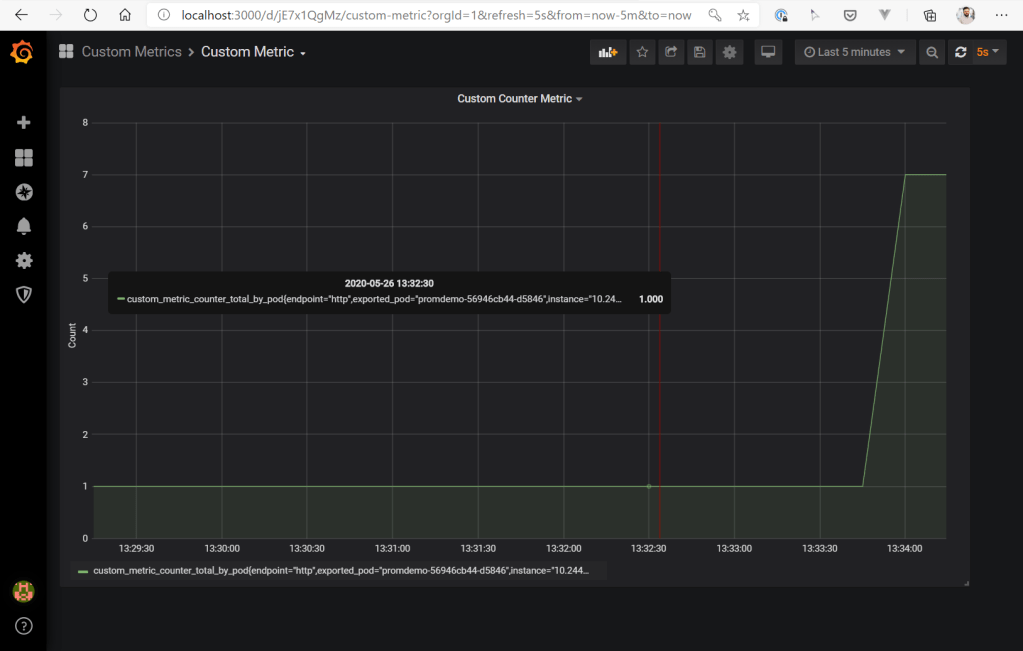This screenshot has height=651, width=1023.
Task: Open dashboard settings gear in toolbar
Action: coord(730,52)
